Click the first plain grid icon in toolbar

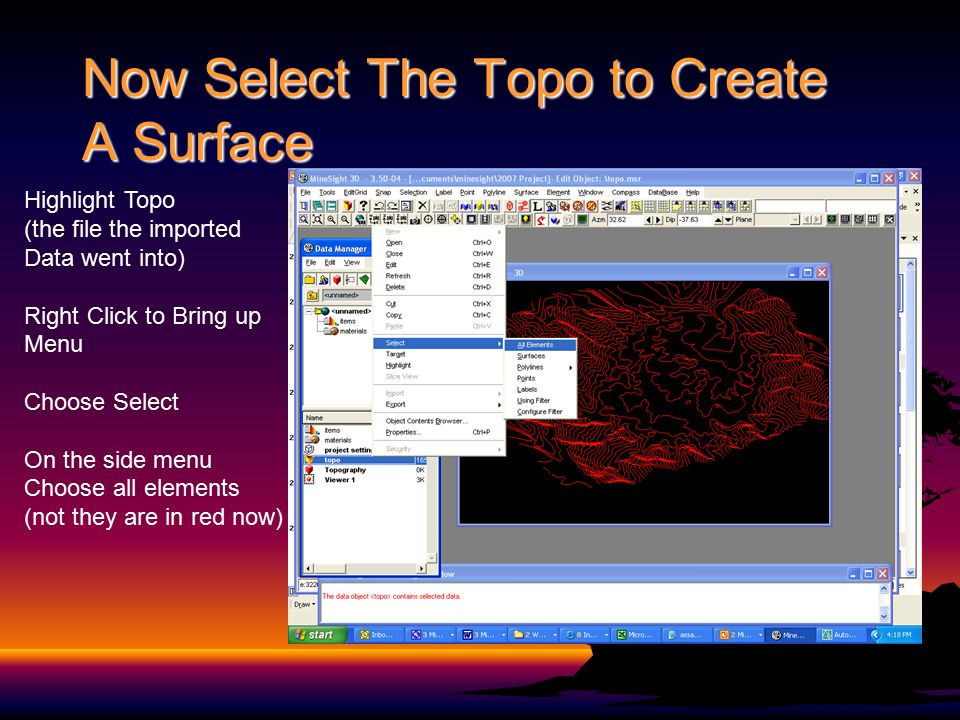(x=650, y=206)
